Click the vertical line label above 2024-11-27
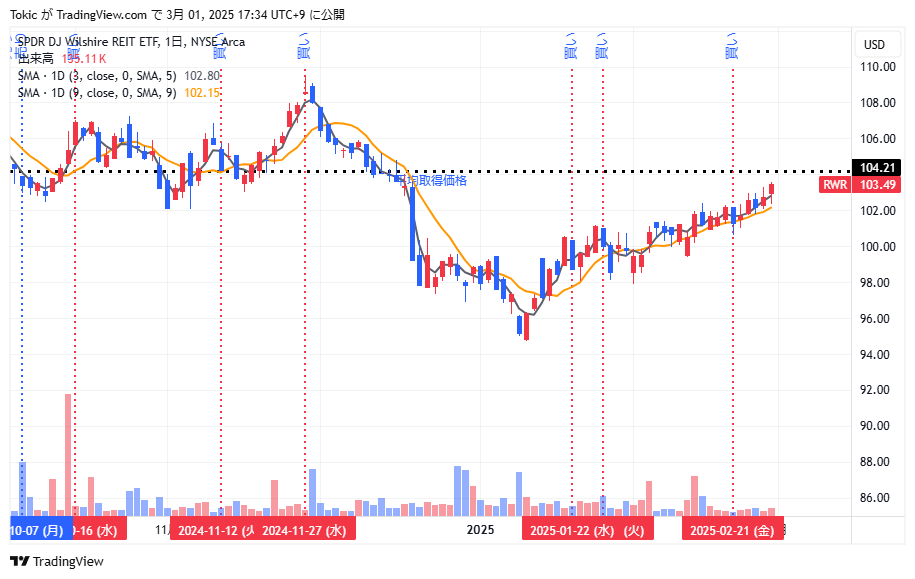Screen dimensions: 915x579 pyautogui.click(x=303, y=46)
